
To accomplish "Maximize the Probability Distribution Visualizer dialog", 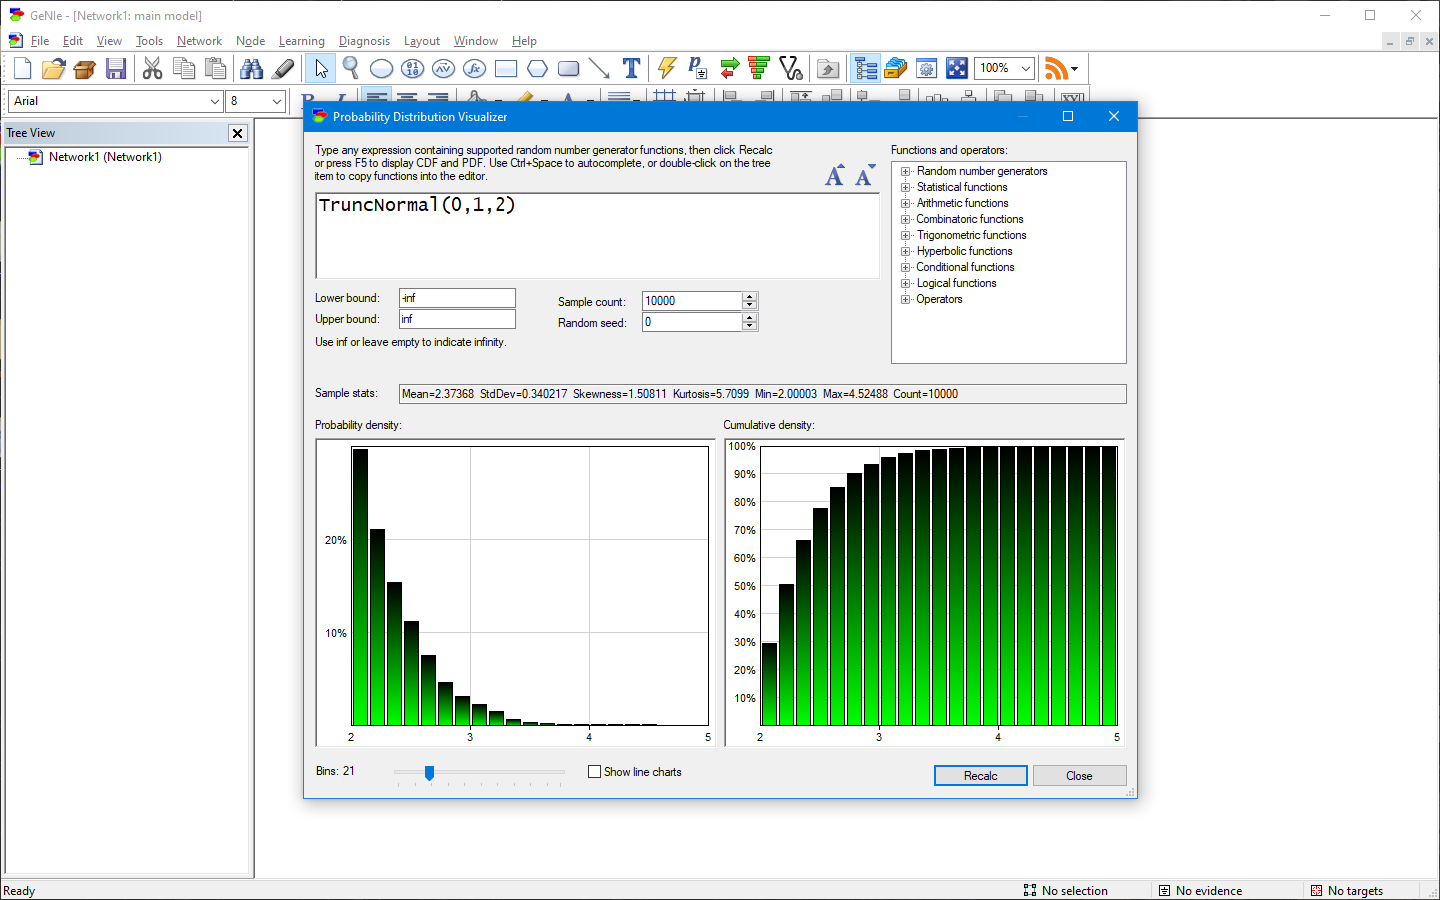I will [x=1068, y=116].
